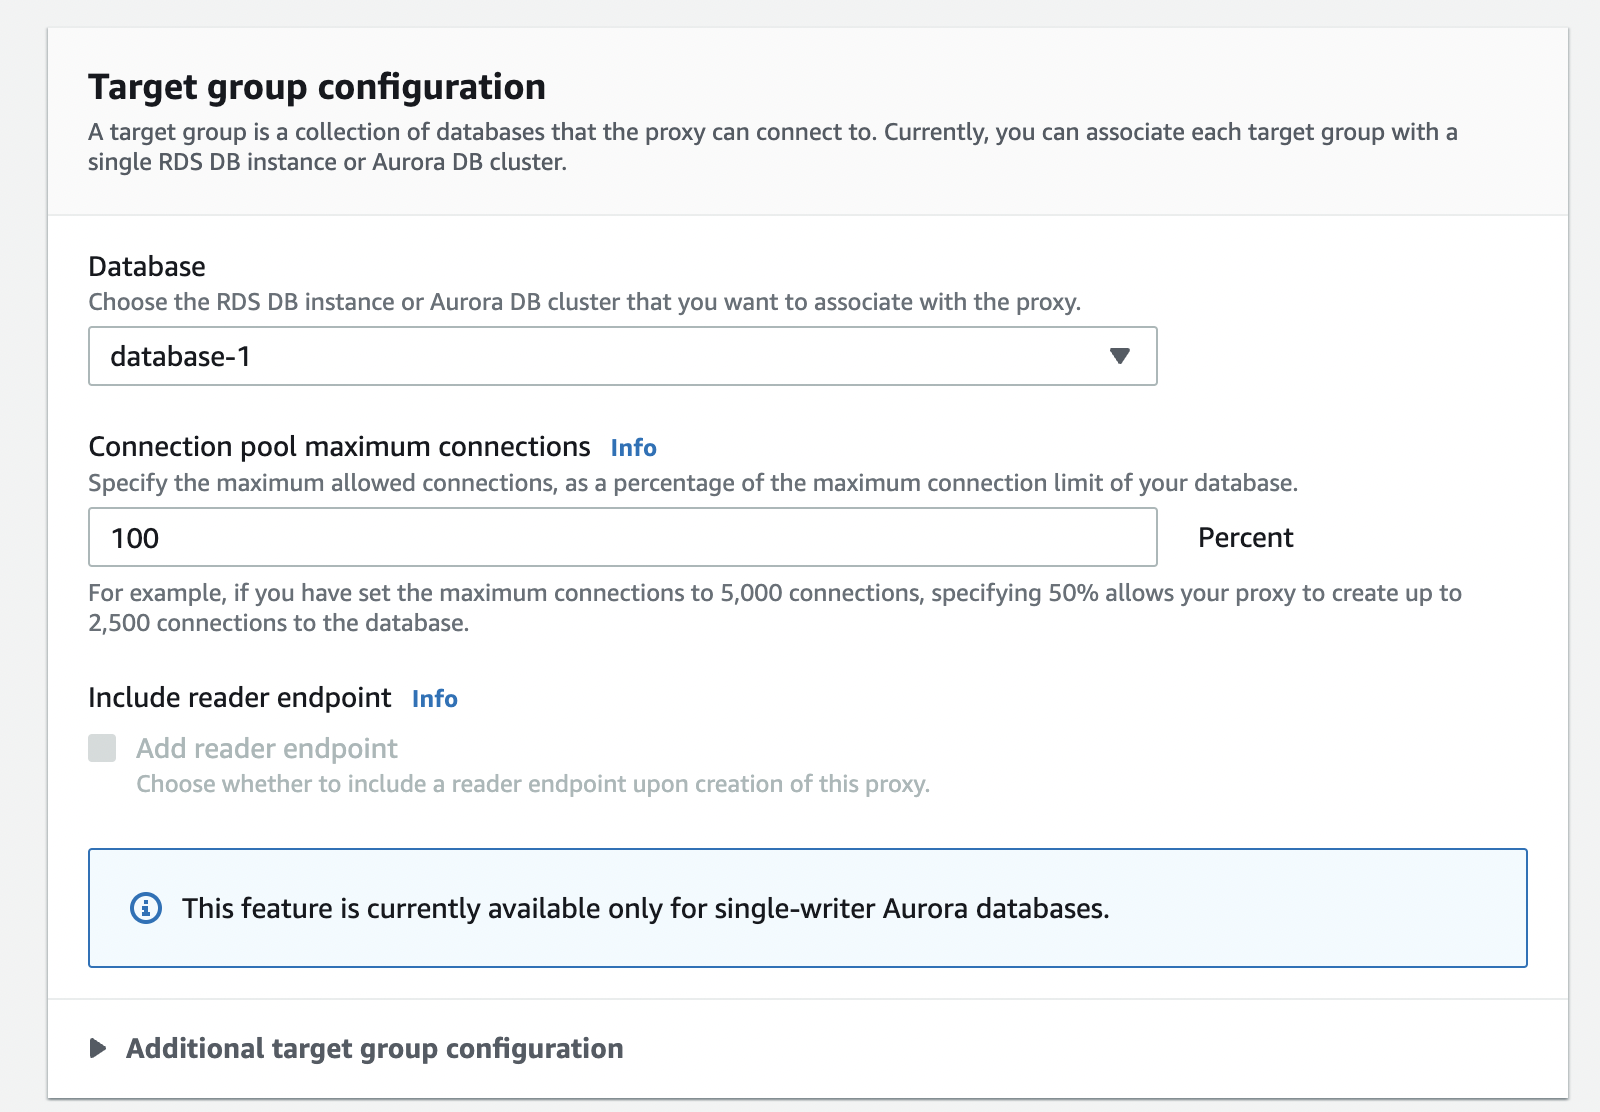The height and width of the screenshot is (1112, 1600).
Task: Toggle the Add reader endpoint checkbox
Action: coord(102,748)
